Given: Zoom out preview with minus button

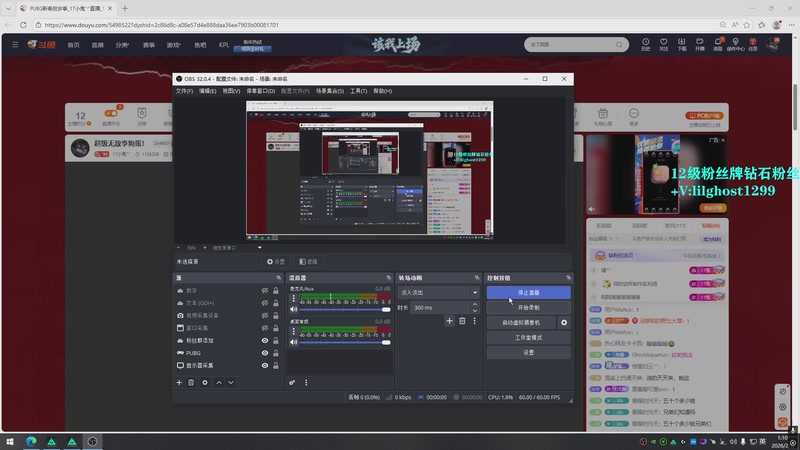Looking at the screenshot, I should pos(179,248).
